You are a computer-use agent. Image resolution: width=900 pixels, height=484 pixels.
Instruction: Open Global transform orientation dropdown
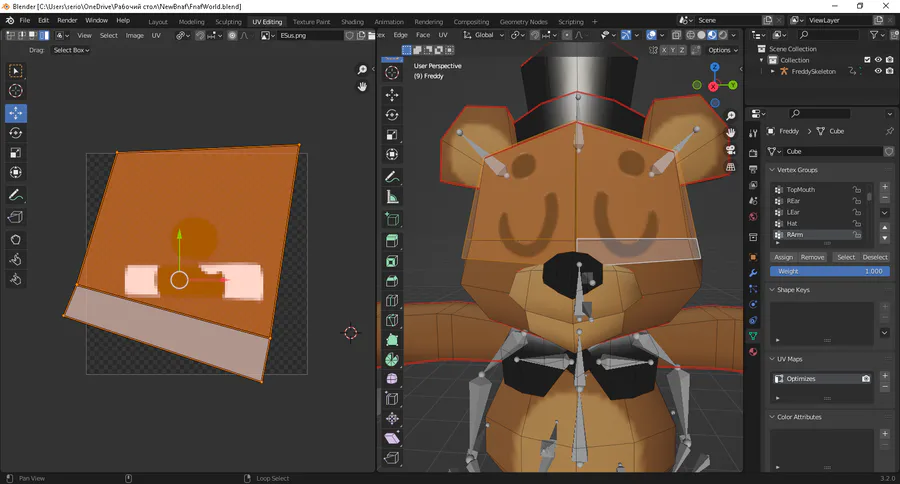[484, 35]
